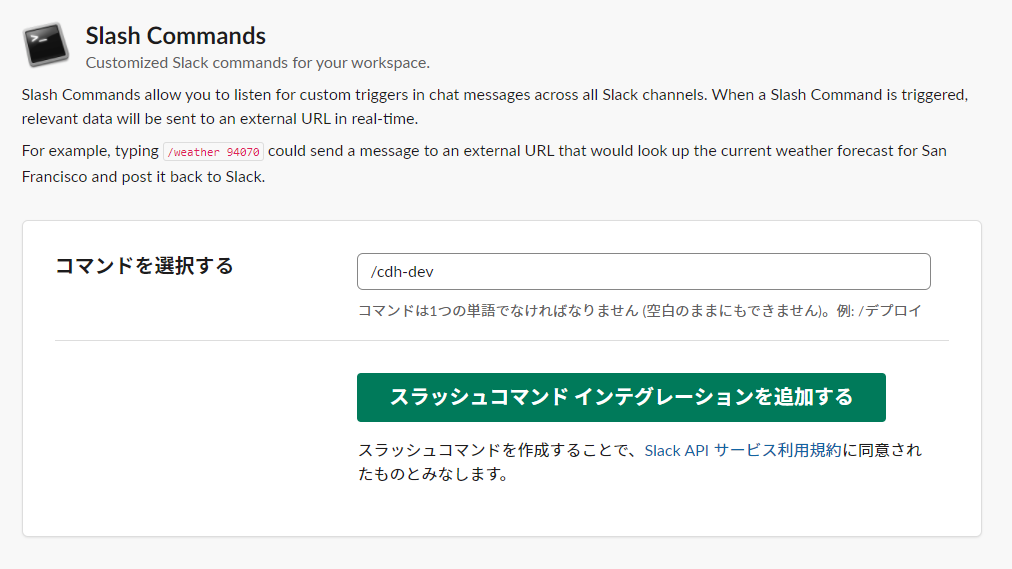This screenshot has height=569, width=1012.
Task: Click the command hint ending in 例: /デプロイ
Action: [640, 311]
